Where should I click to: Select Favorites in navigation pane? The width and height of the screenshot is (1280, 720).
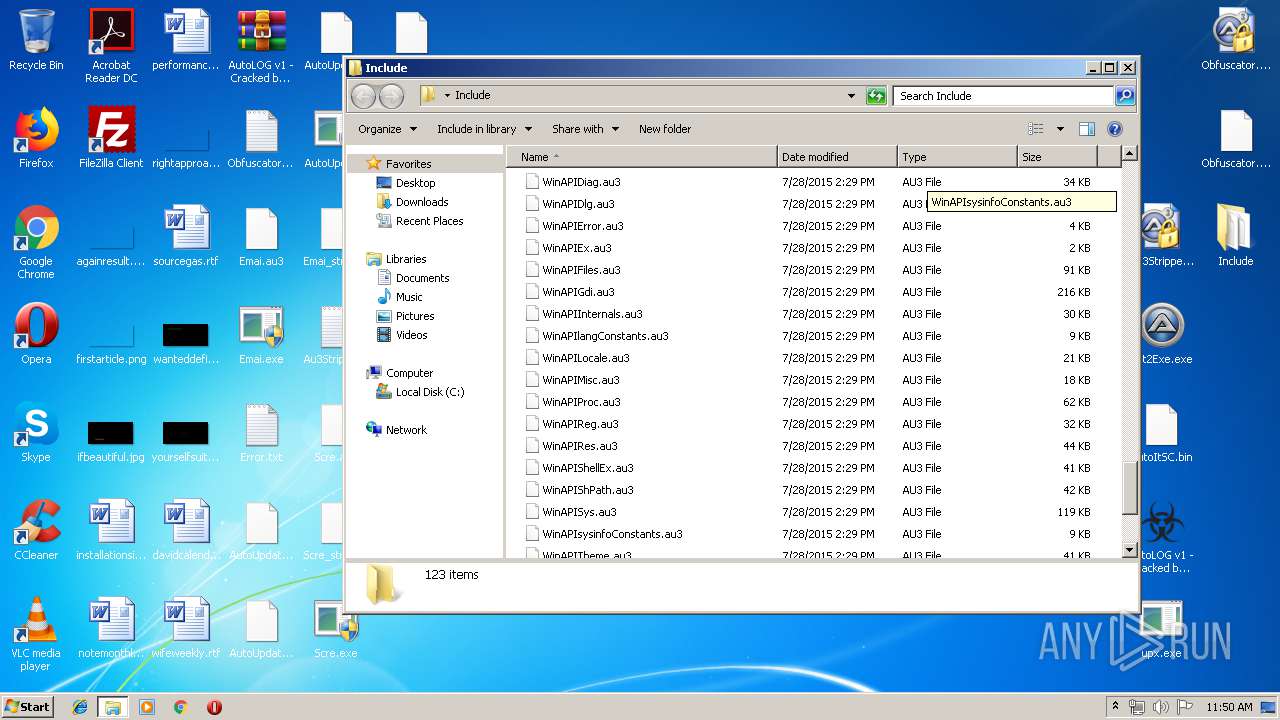click(408, 164)
